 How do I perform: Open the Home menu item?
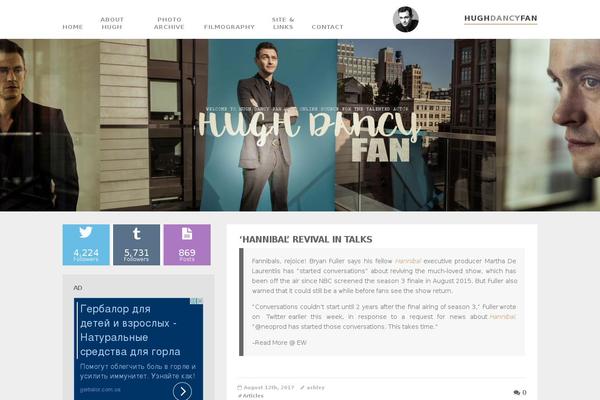(x=73, y=27)
